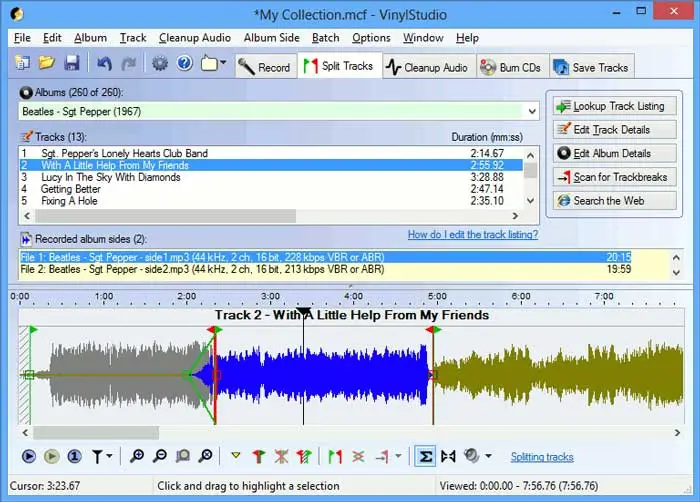Switch to the Record tab

click(265, 67)
